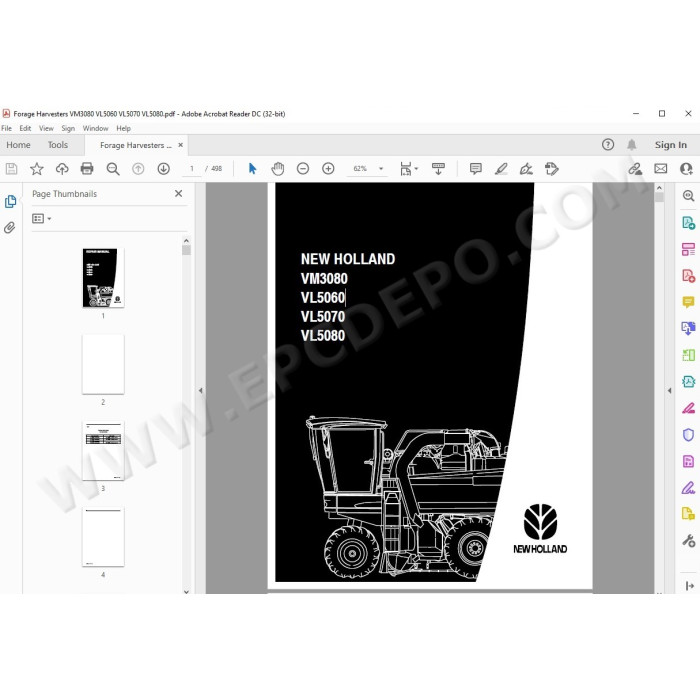
Task: Activate the Hand pan tool
Action: point(278,169)
